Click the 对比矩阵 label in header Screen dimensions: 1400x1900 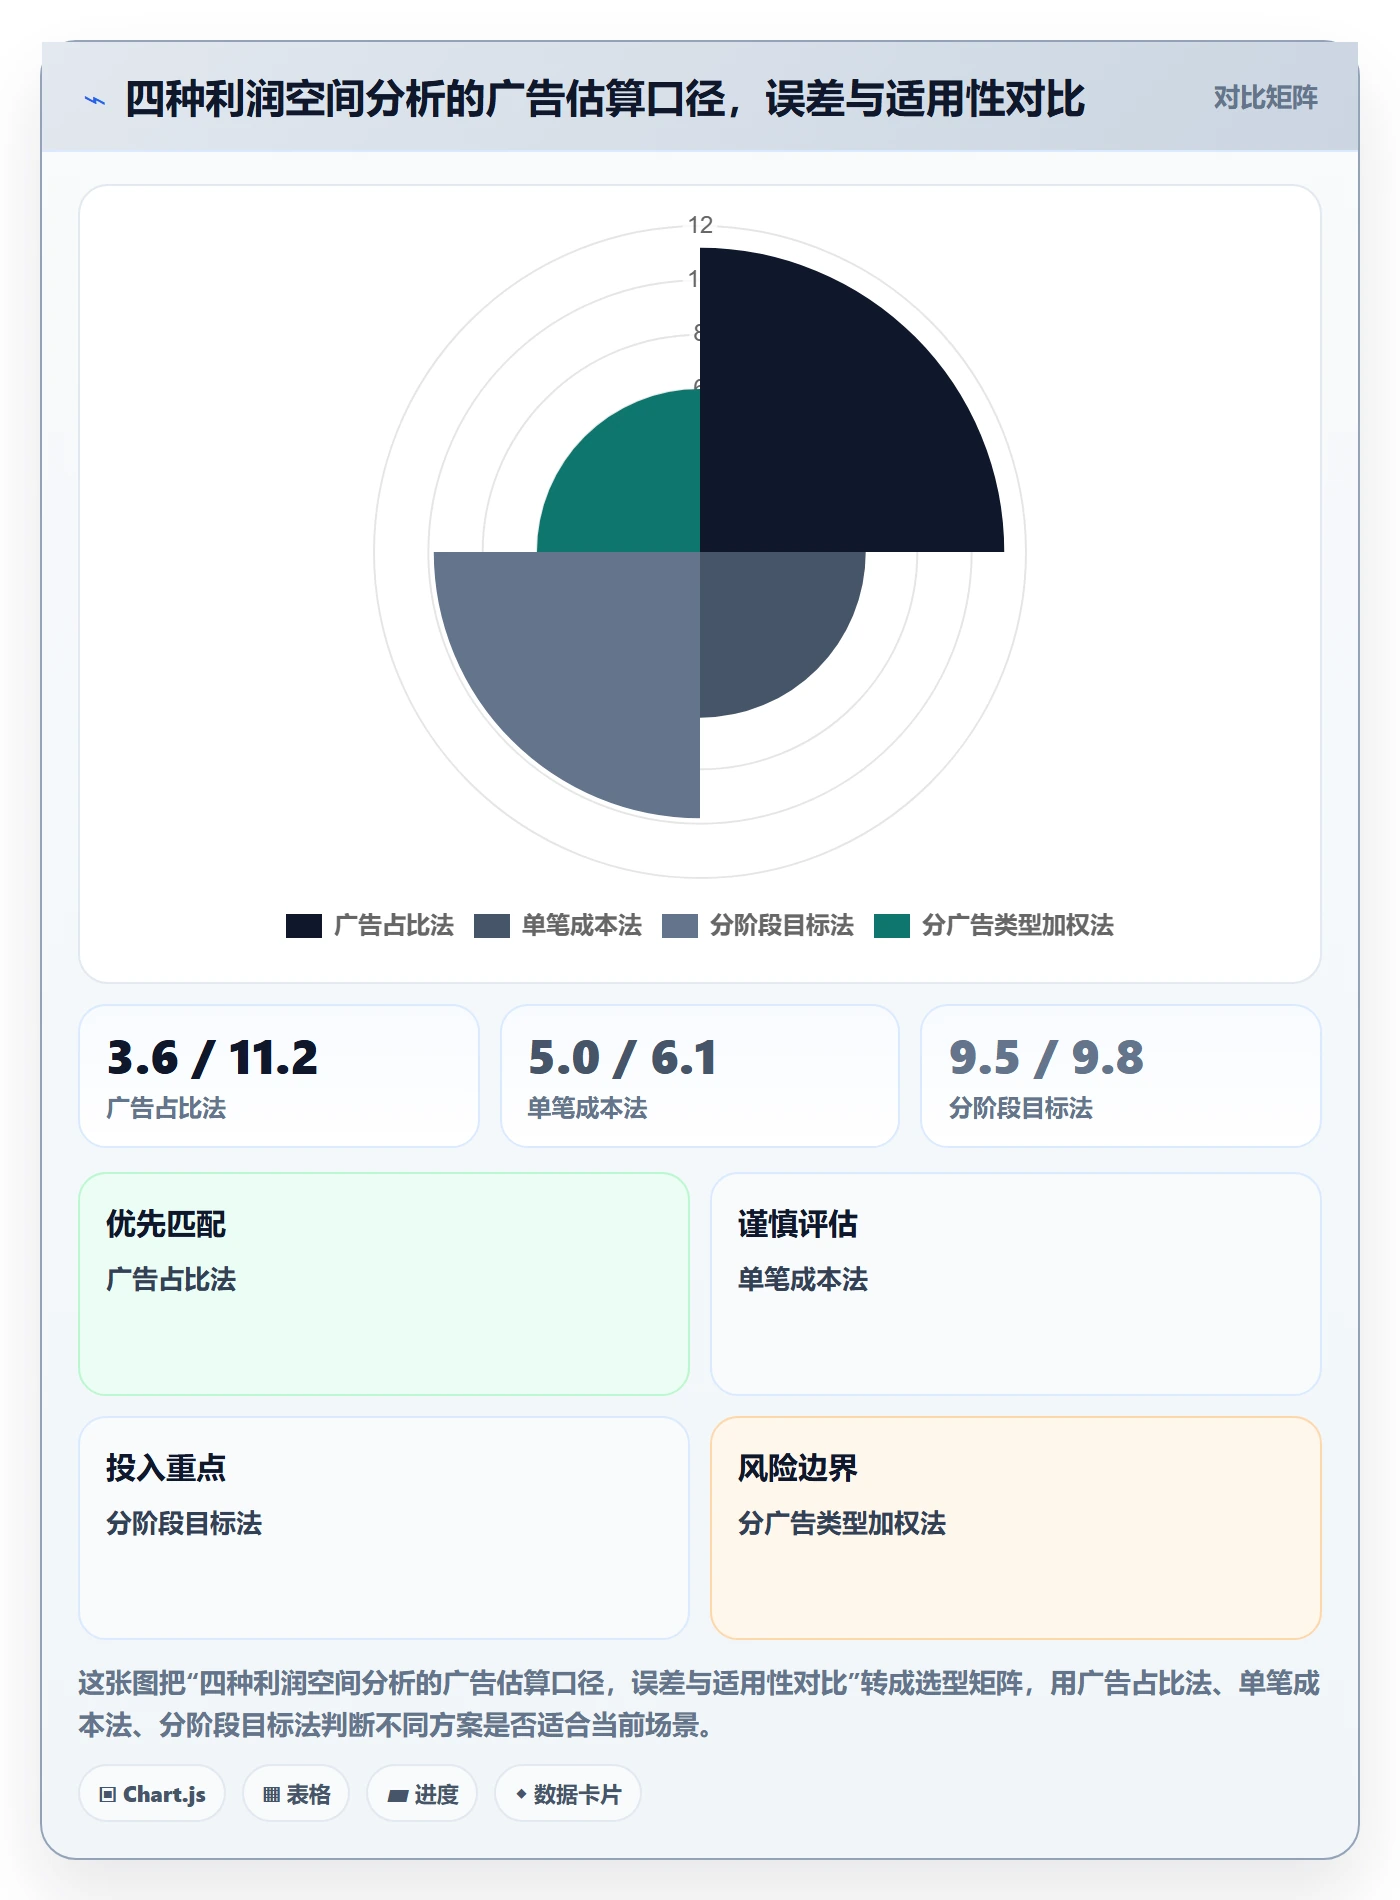(1265, 98)
